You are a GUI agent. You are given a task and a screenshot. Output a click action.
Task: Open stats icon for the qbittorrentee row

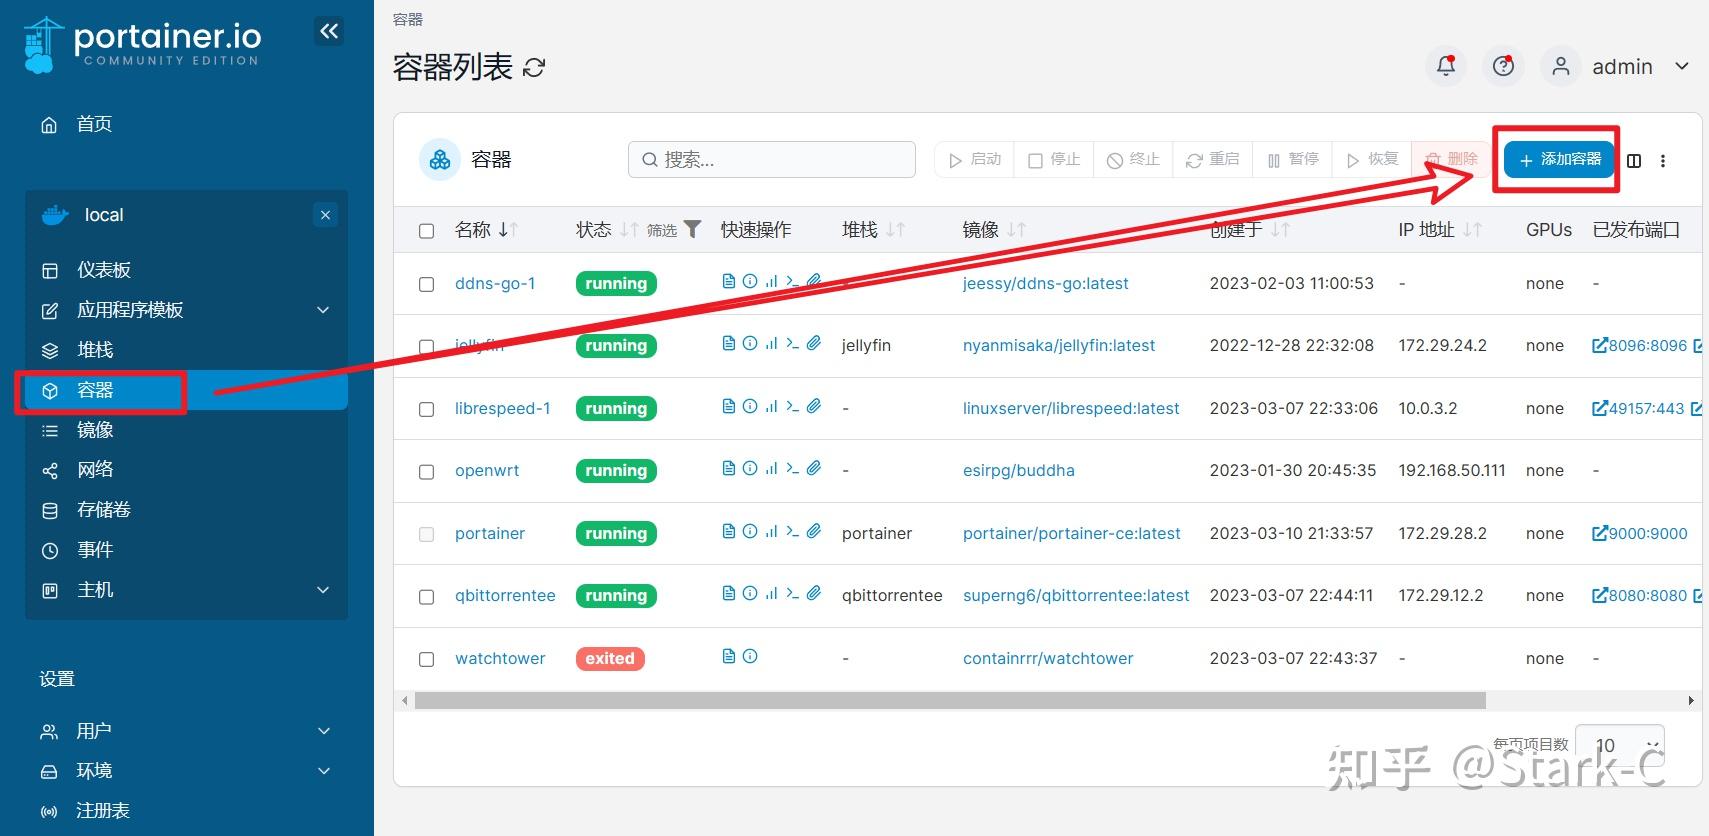click(771, 593)
